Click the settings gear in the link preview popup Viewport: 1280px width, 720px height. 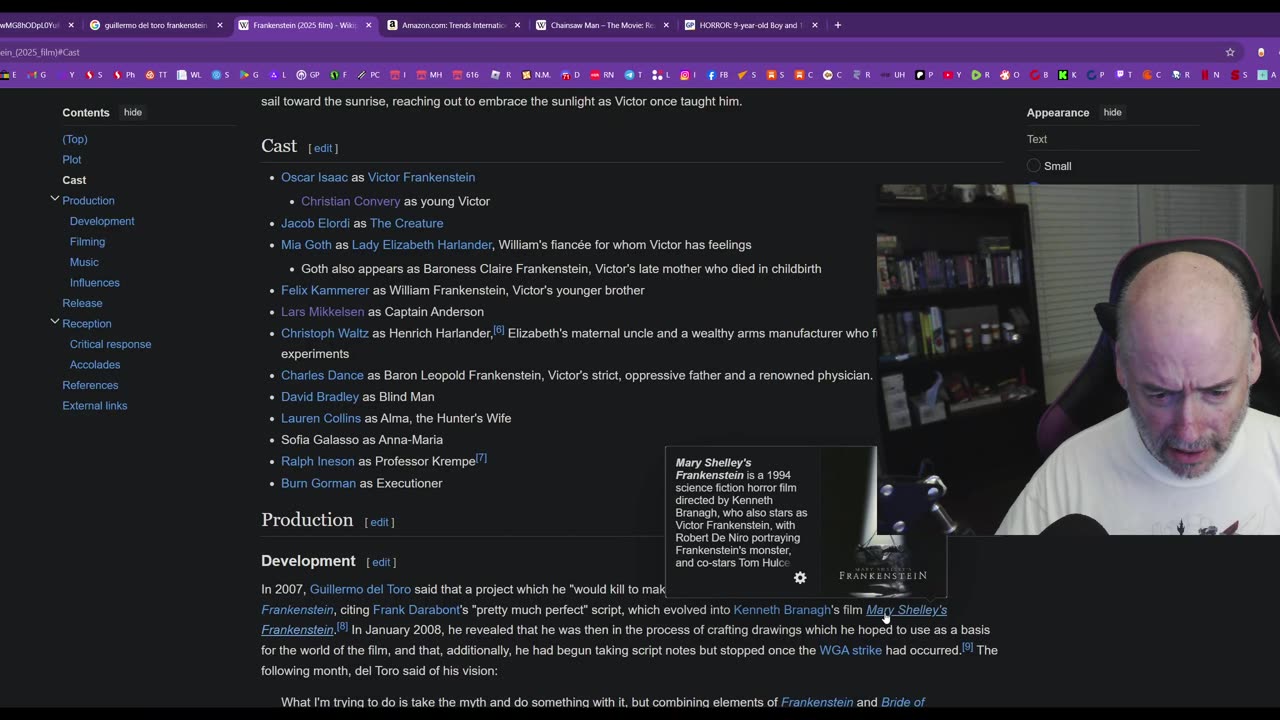[x=800, y=578]
